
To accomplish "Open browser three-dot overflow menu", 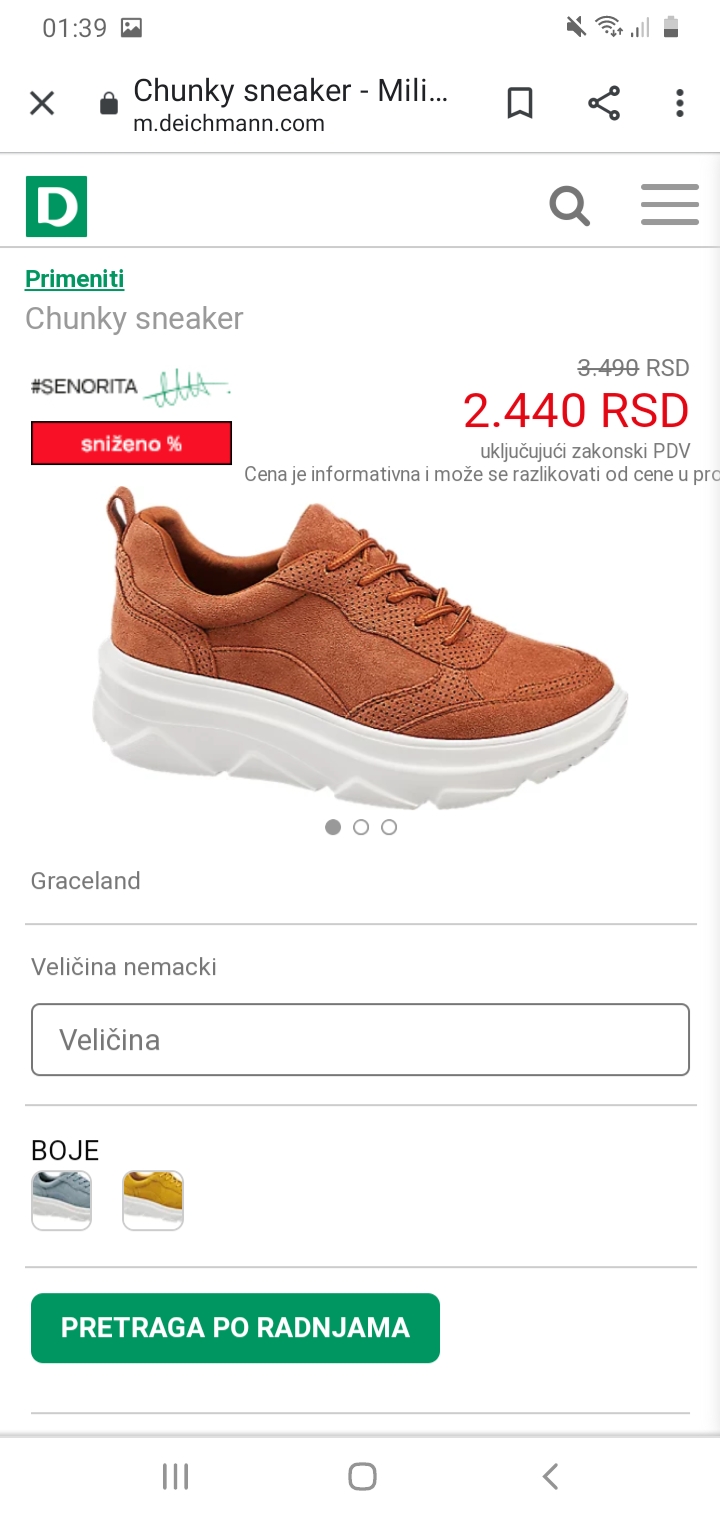I will tap(680, 103).
